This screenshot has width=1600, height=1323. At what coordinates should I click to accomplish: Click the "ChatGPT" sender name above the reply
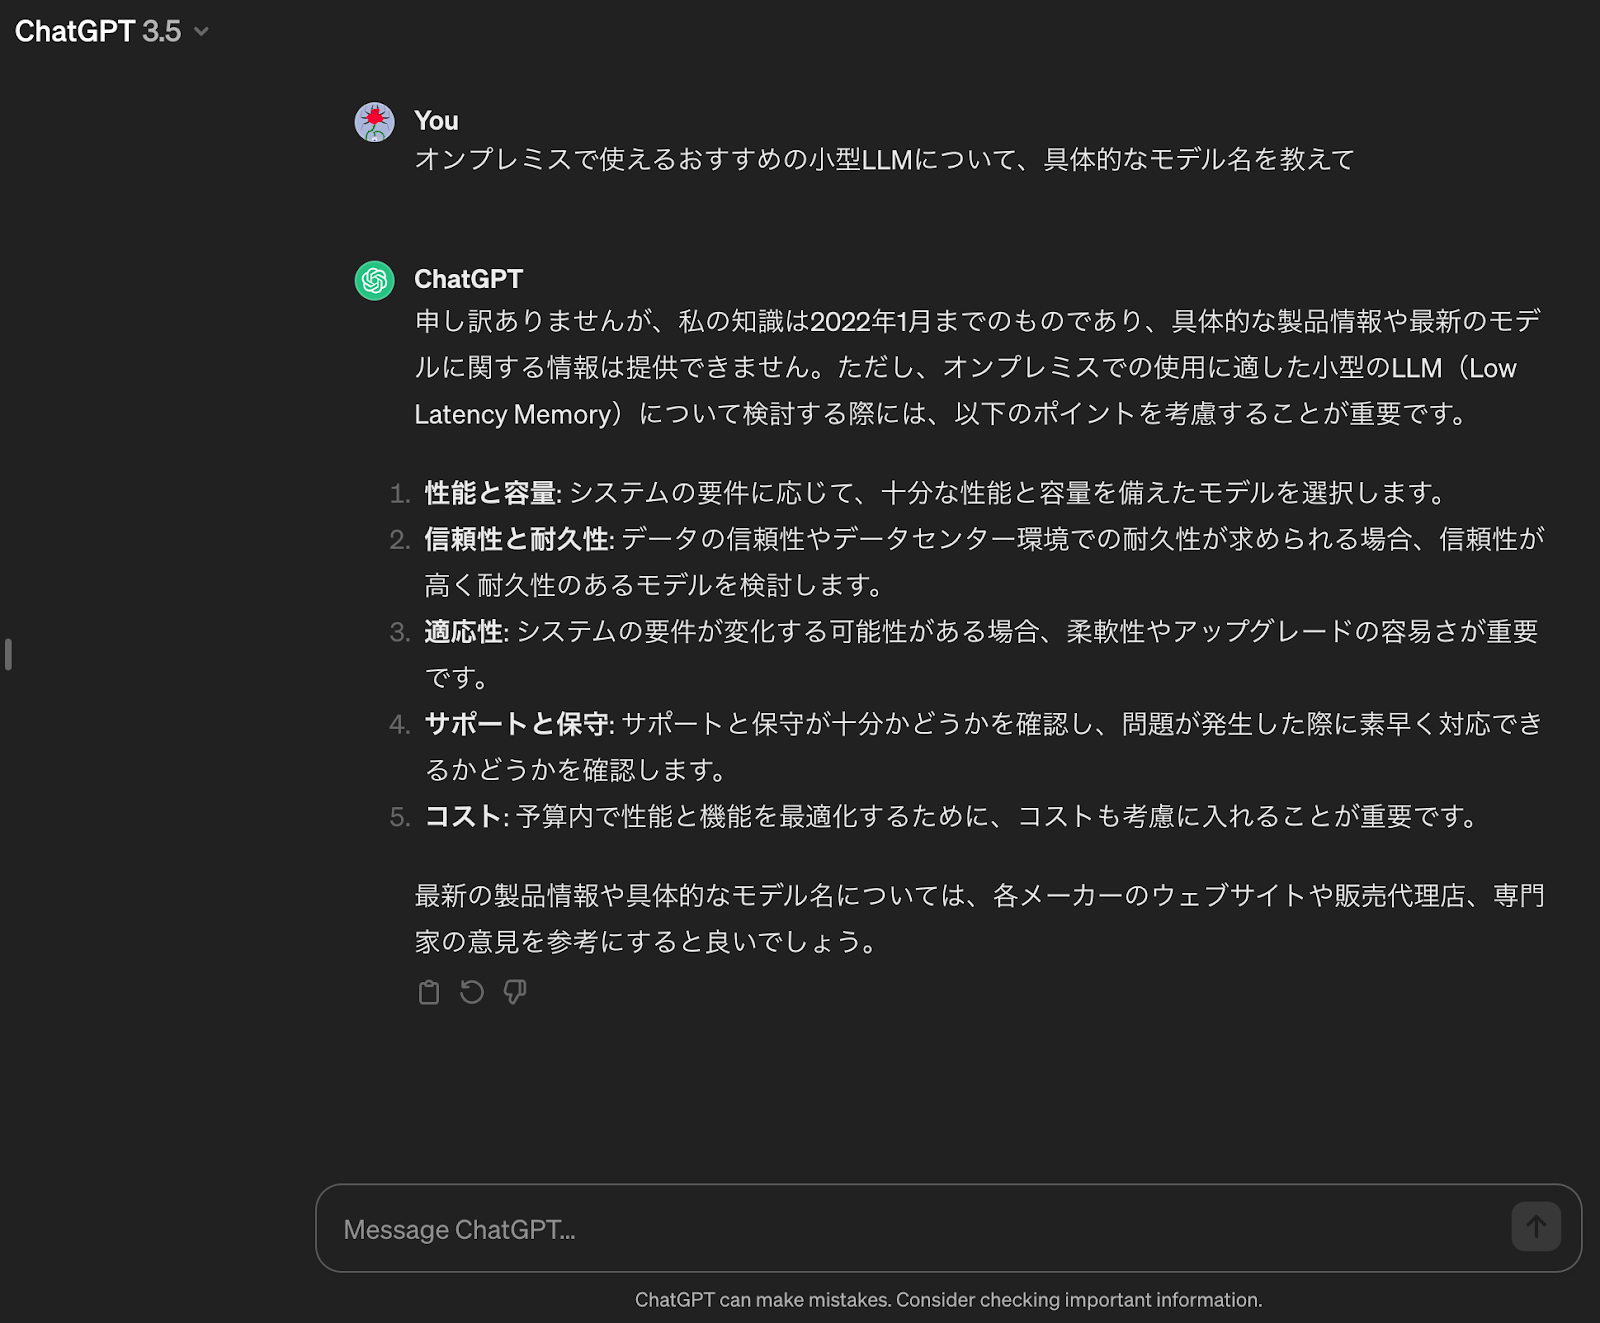coord(468,279)
